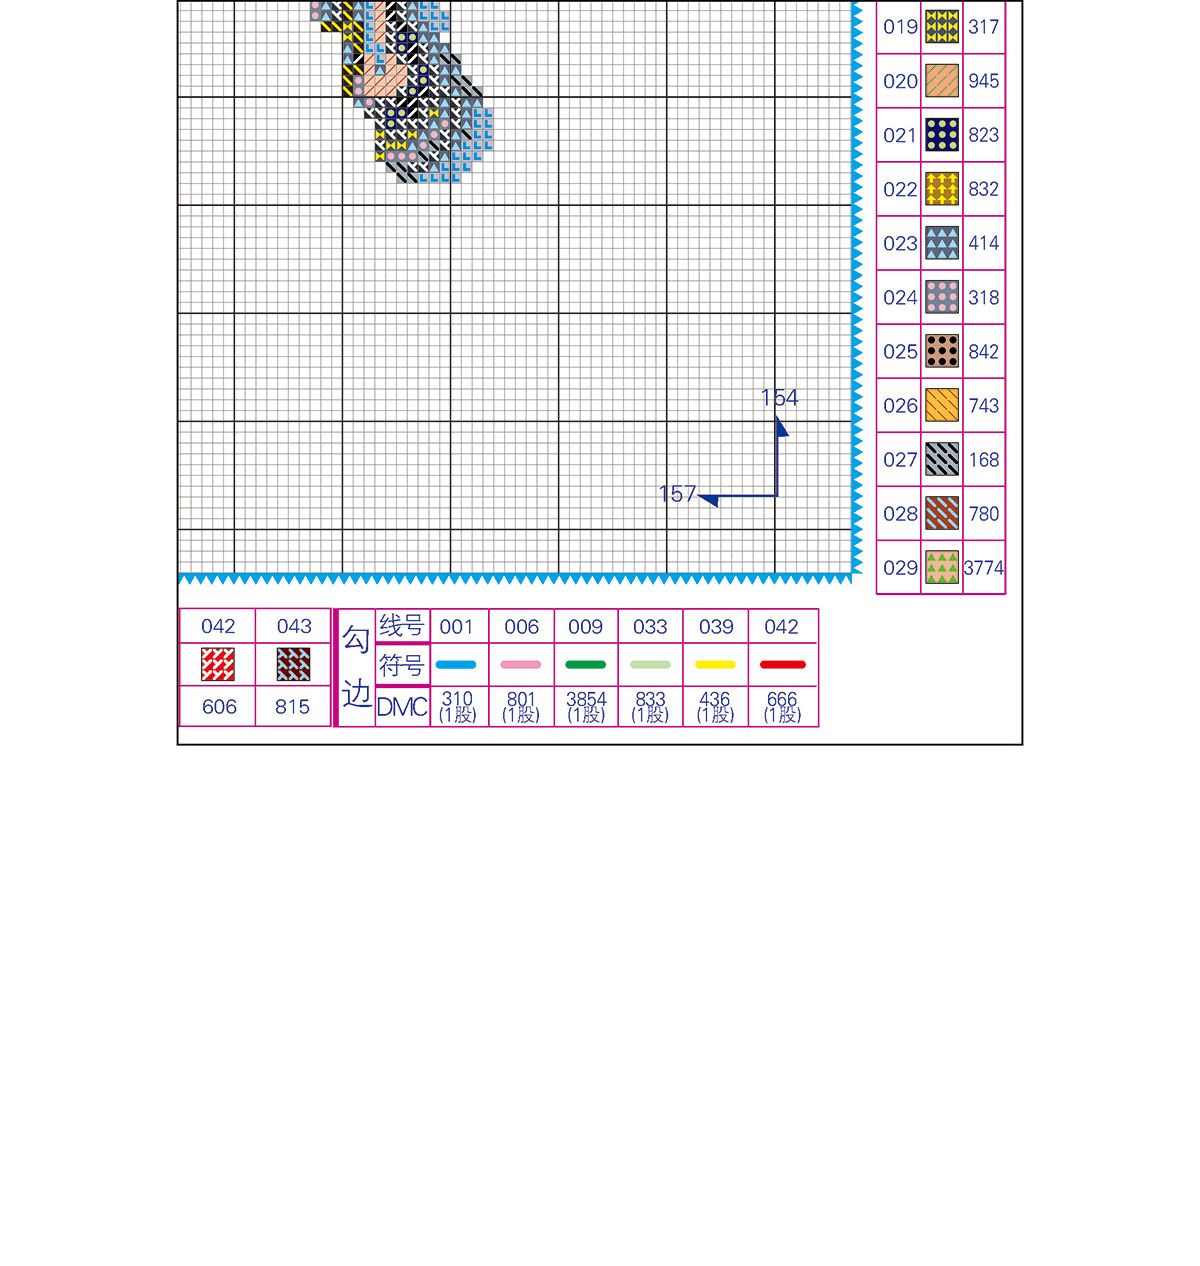Click the 线号 row header
This screenshot has height=1266, width=1200.
coord(401,626)
